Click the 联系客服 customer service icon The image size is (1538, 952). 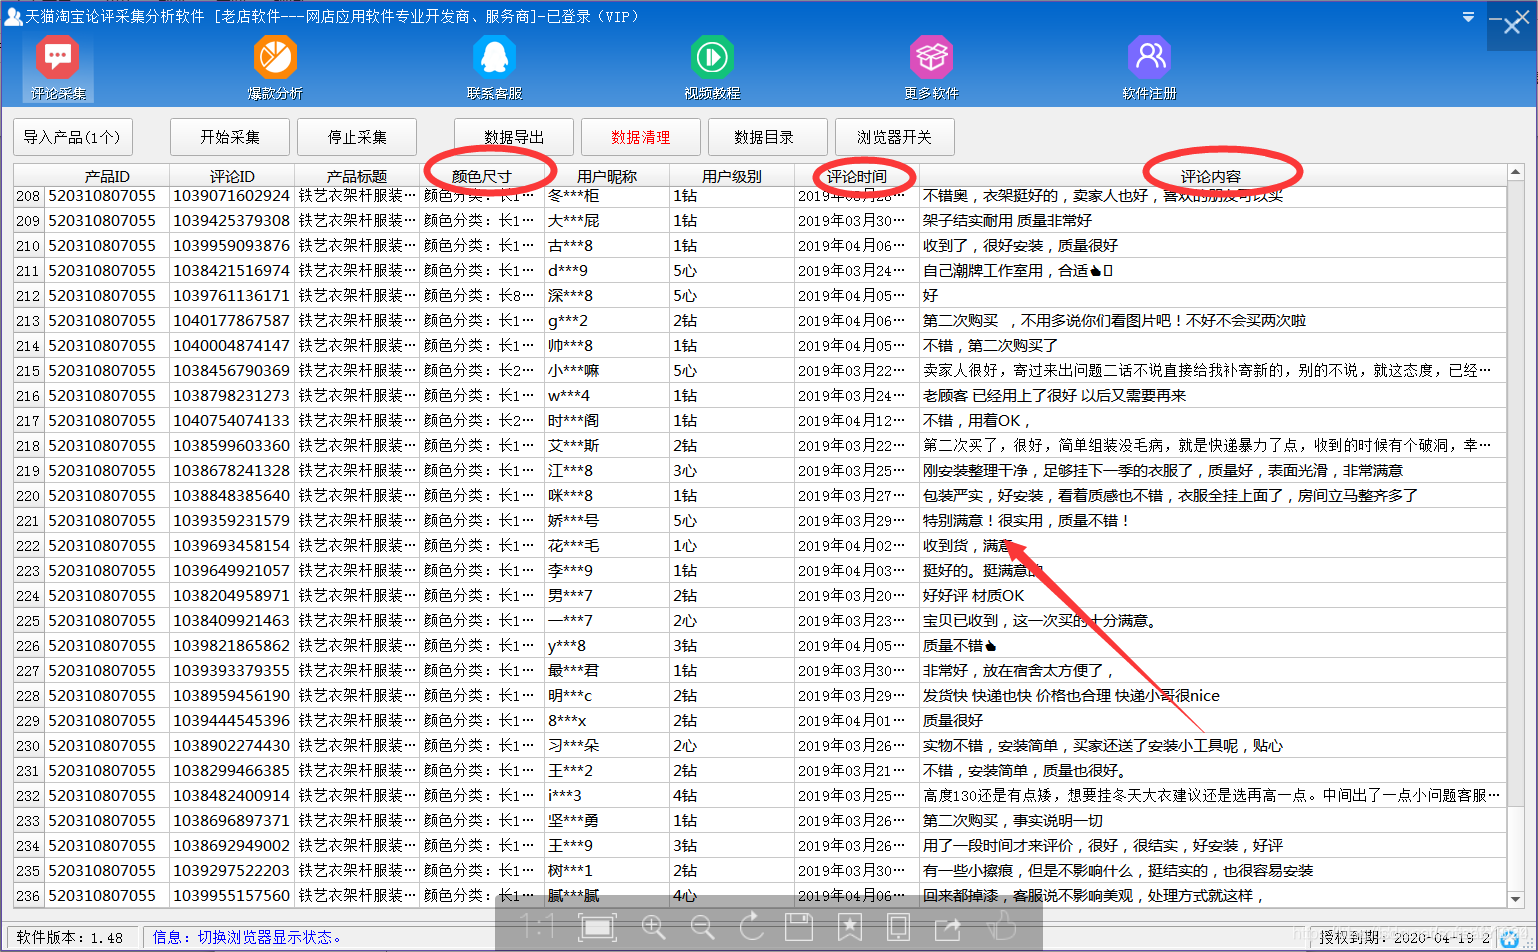click(x=494, y=67)
